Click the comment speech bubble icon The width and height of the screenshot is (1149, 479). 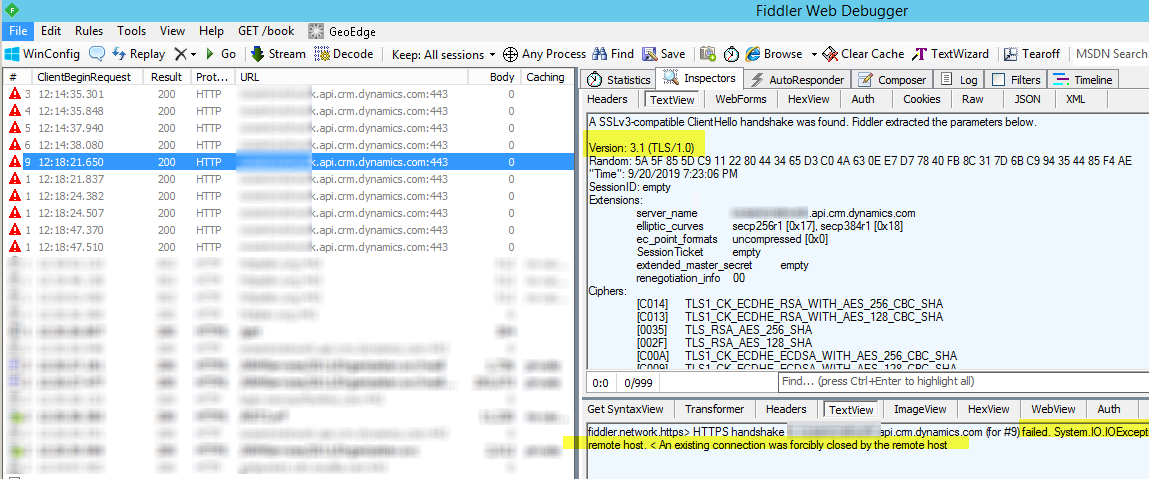96,54
